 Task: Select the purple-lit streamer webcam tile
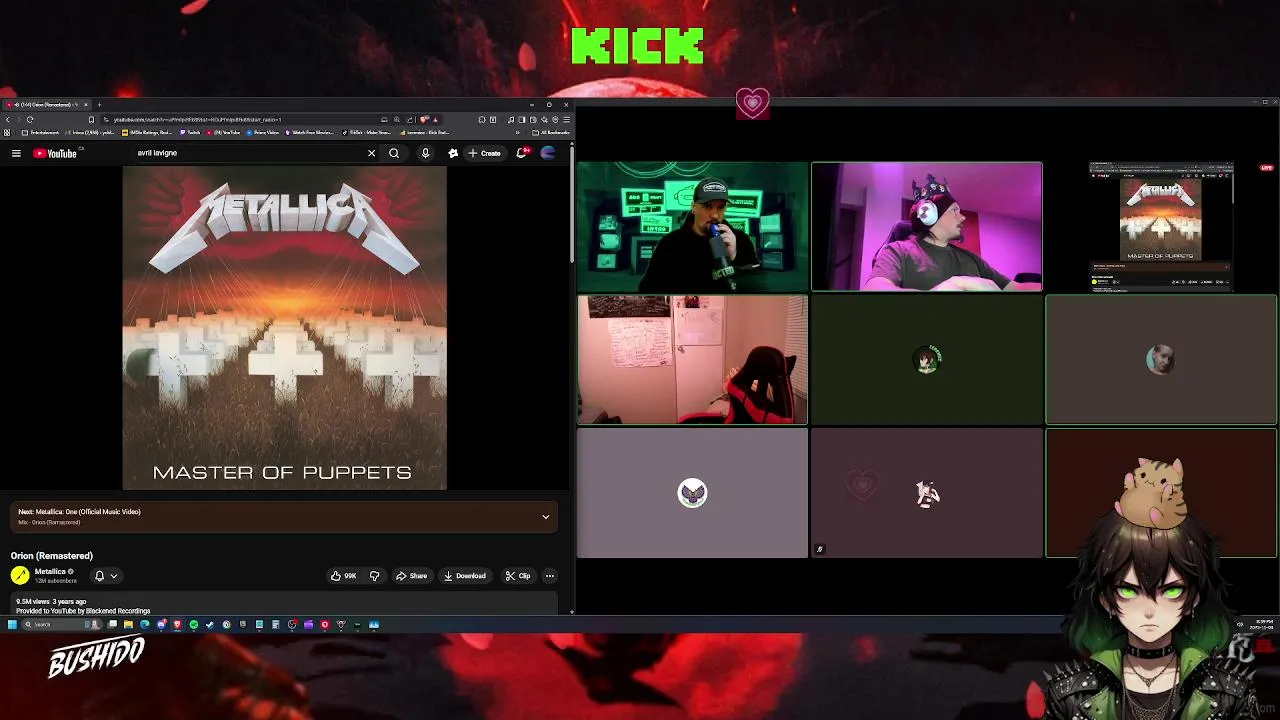click(x=927, y=227)
